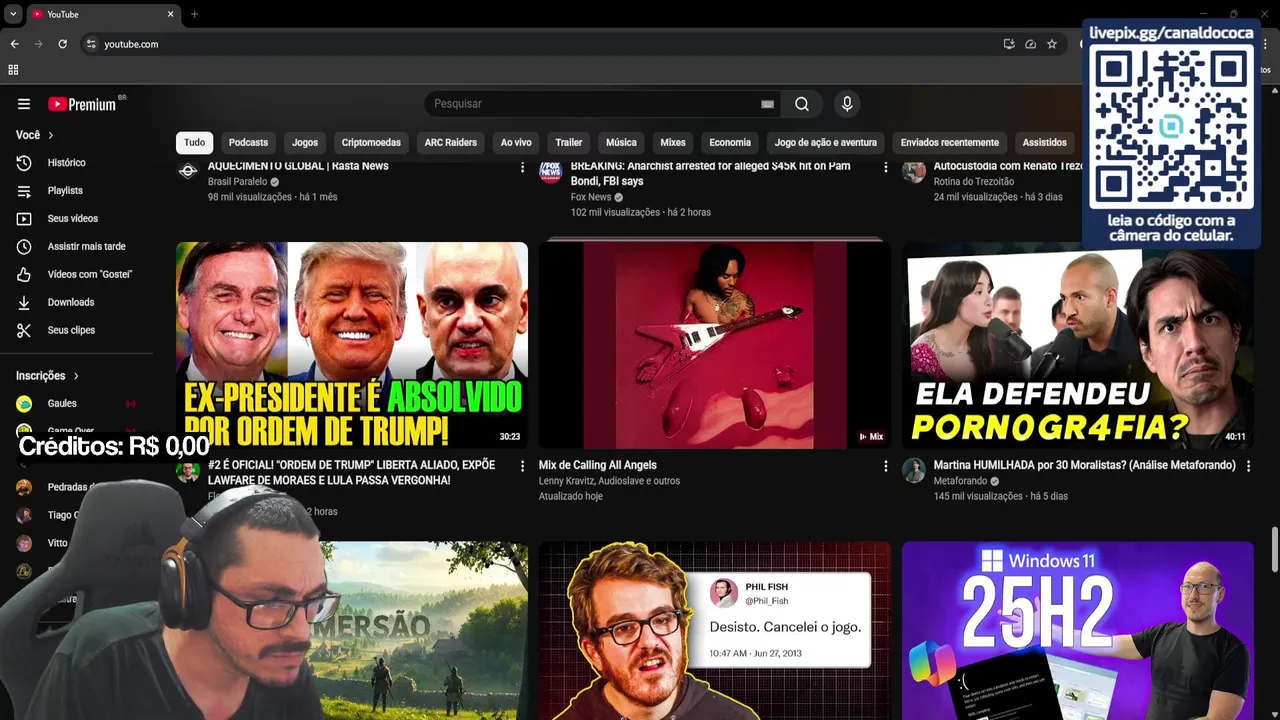Click the site info icon beside youtube.com
1280x720 pixels.
pyautogui.click(x=91, y=44)
